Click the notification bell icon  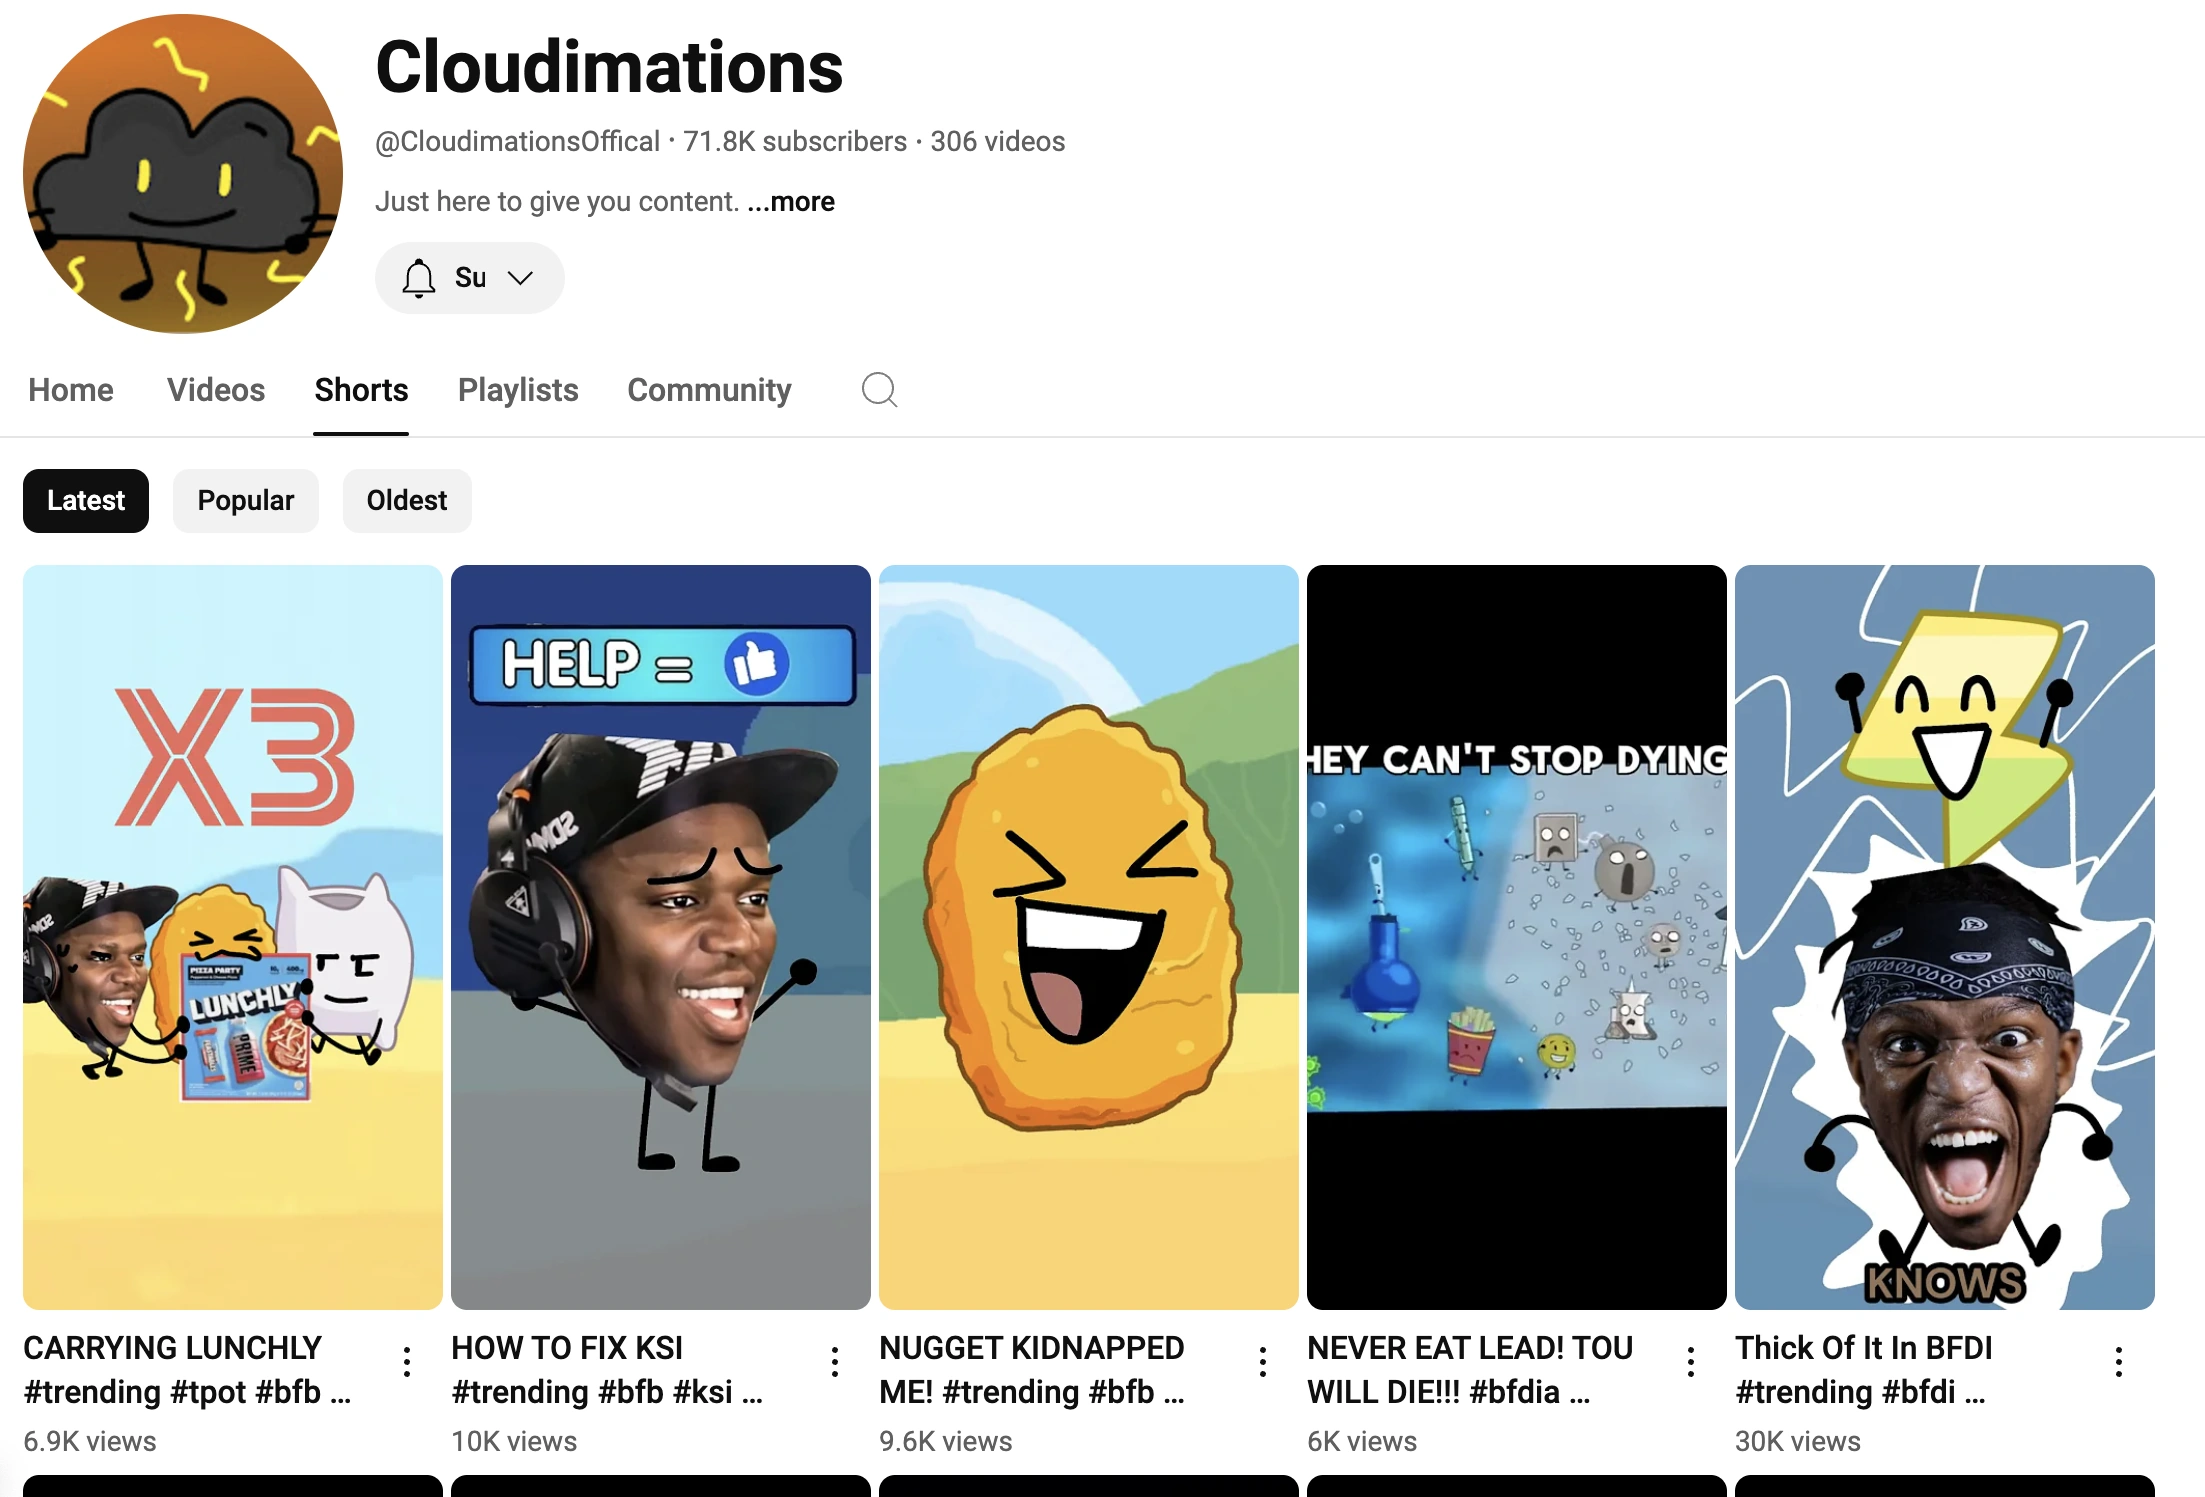(x=419, y=278)
